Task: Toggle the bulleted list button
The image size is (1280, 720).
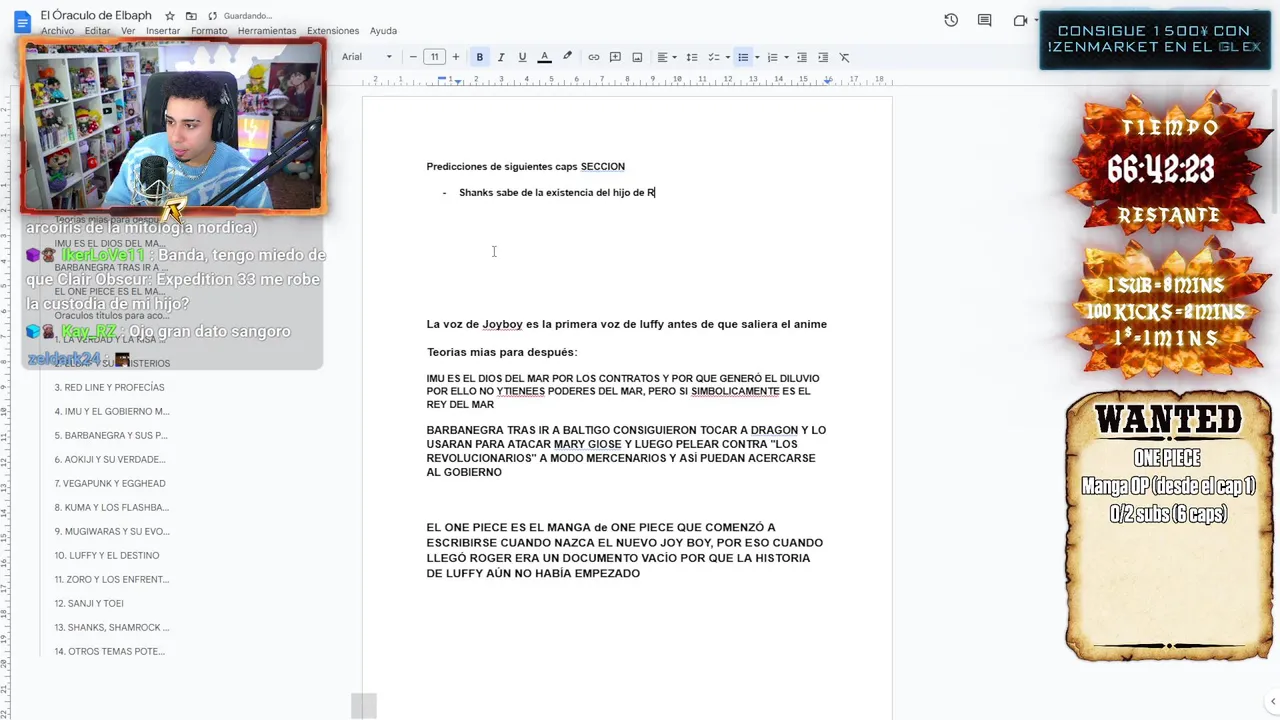Action: (743, 57)
